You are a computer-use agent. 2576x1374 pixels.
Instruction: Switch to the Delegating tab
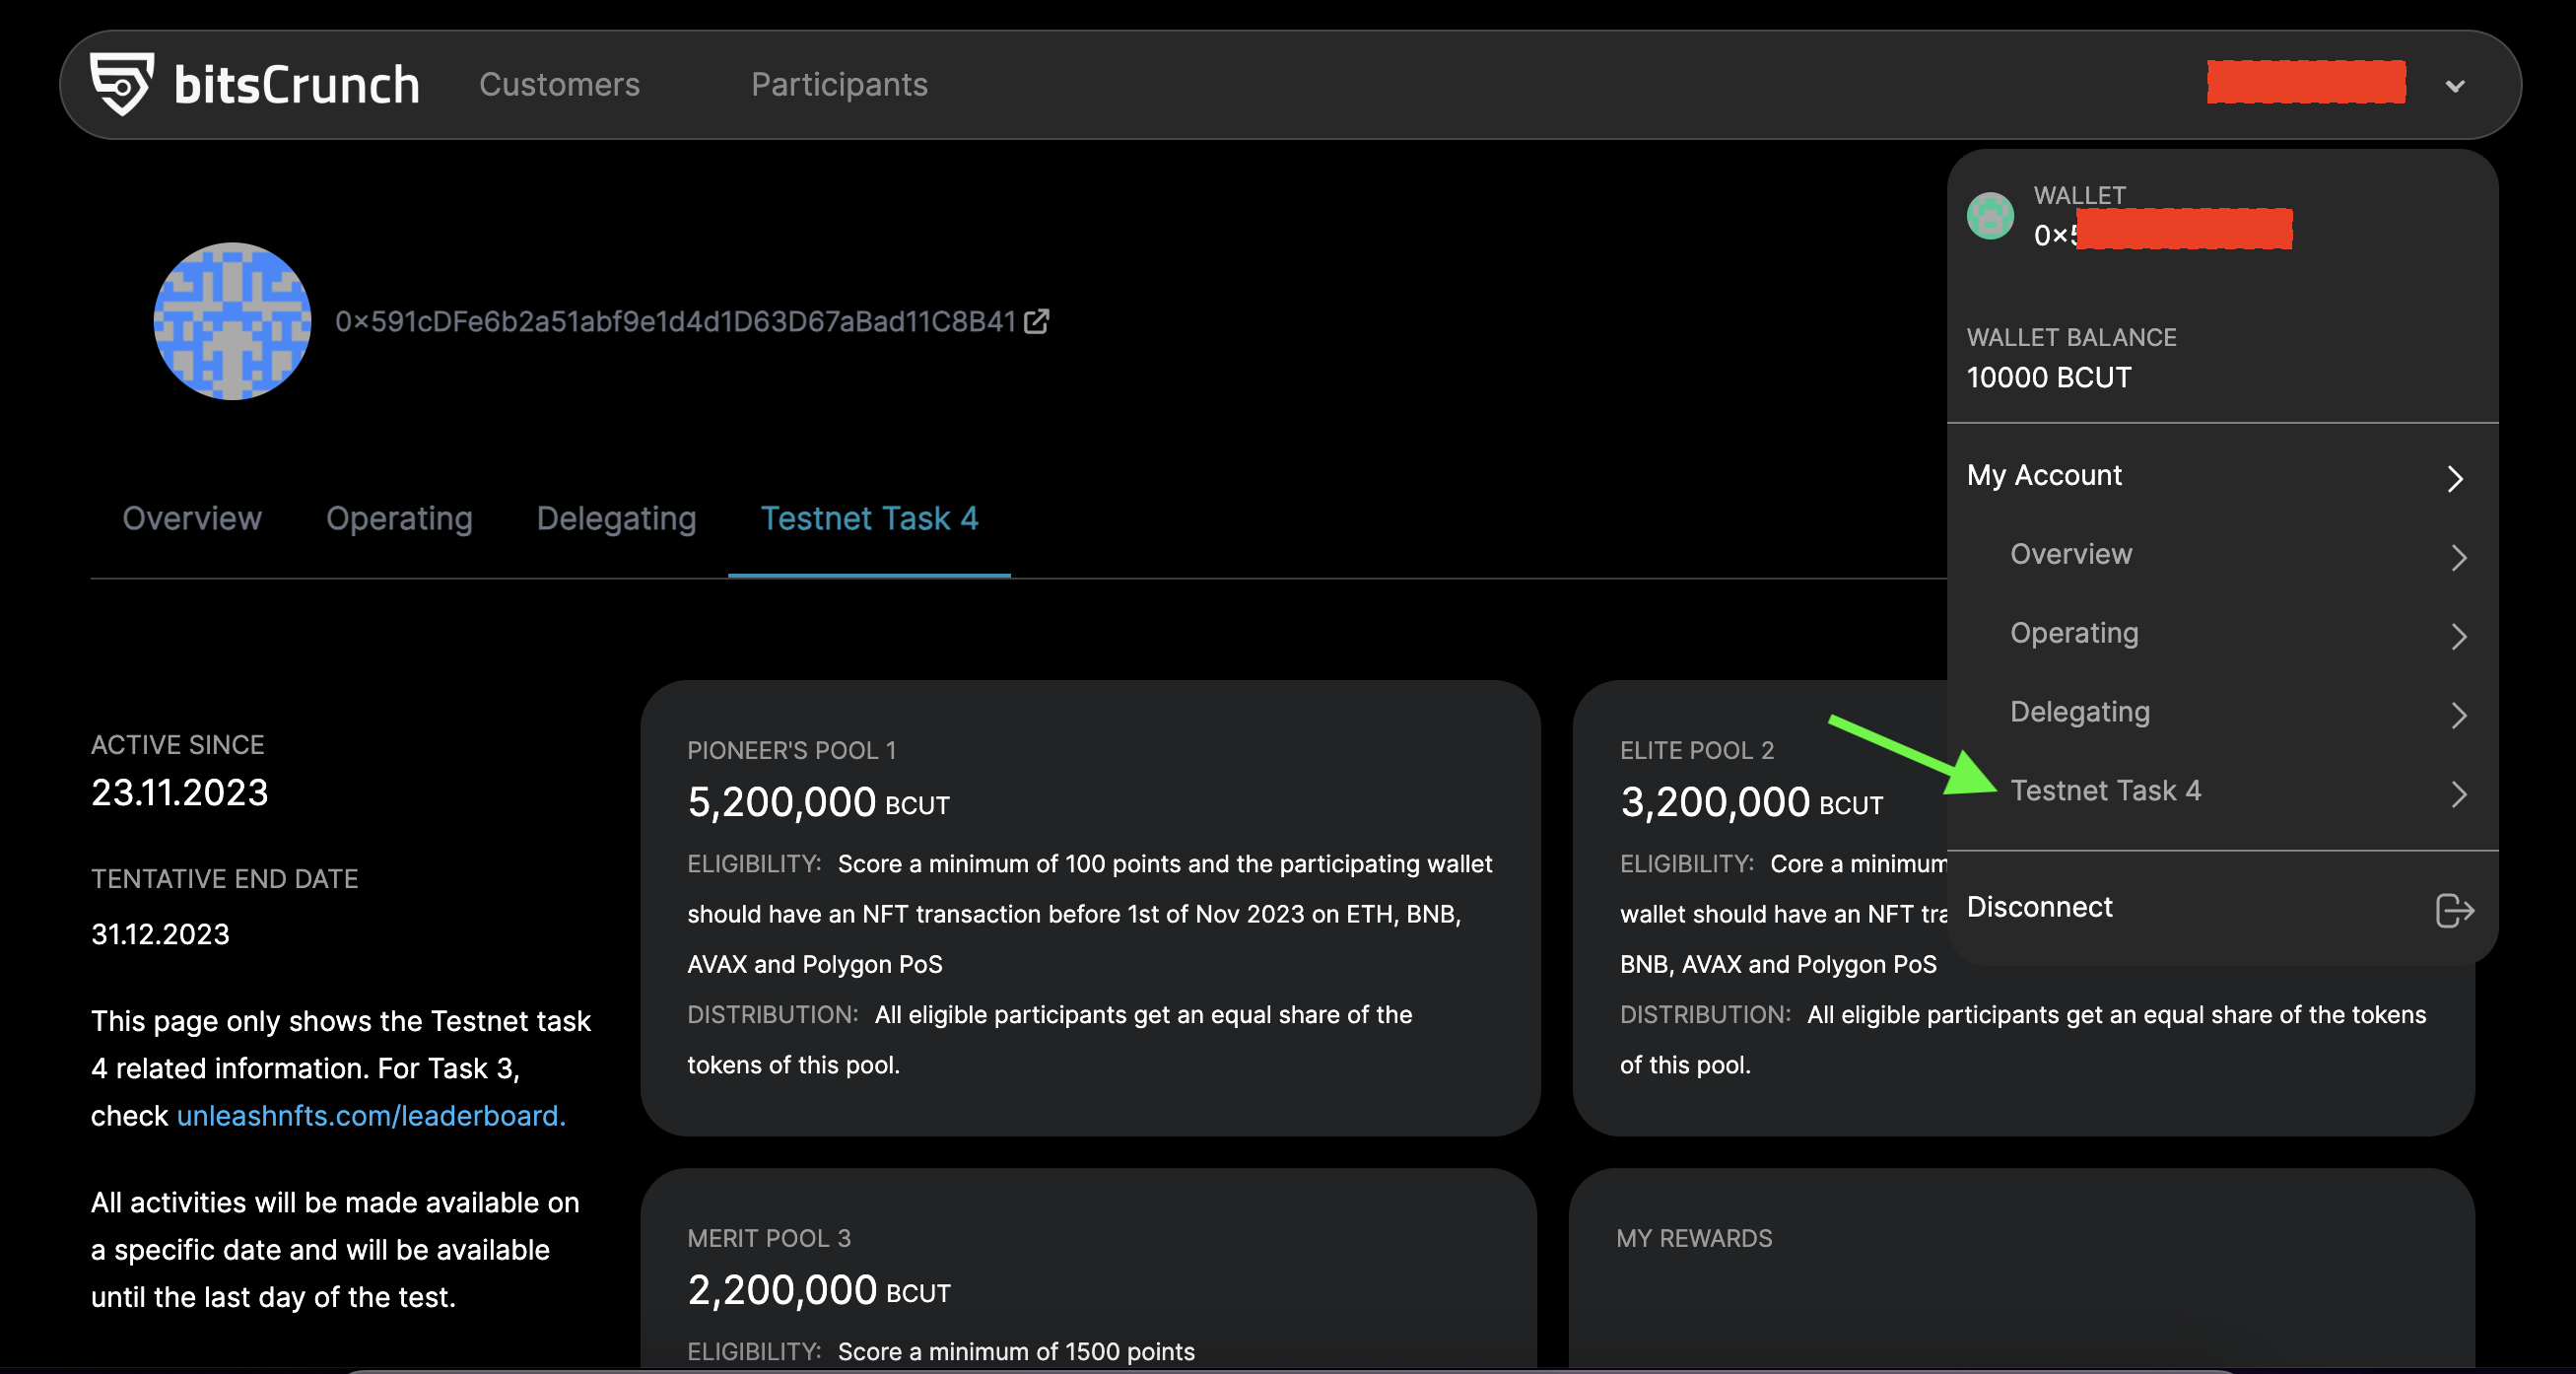(x=616, y=518)
